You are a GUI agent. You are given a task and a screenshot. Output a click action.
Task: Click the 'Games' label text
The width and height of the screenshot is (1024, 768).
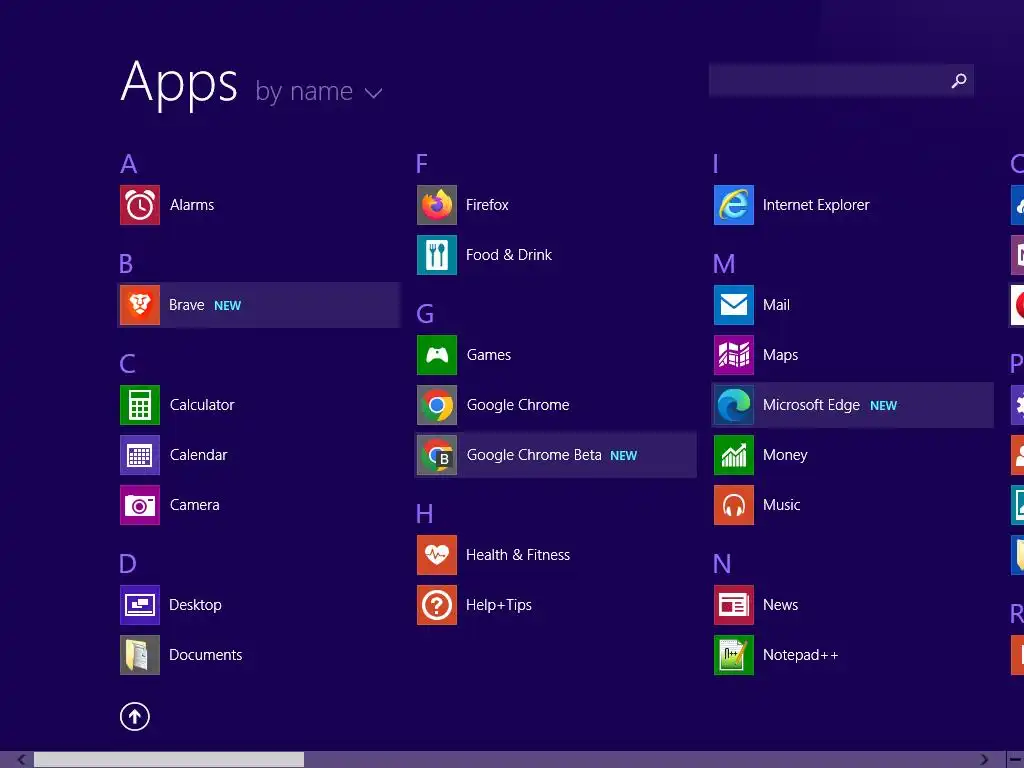pos(488,355)
